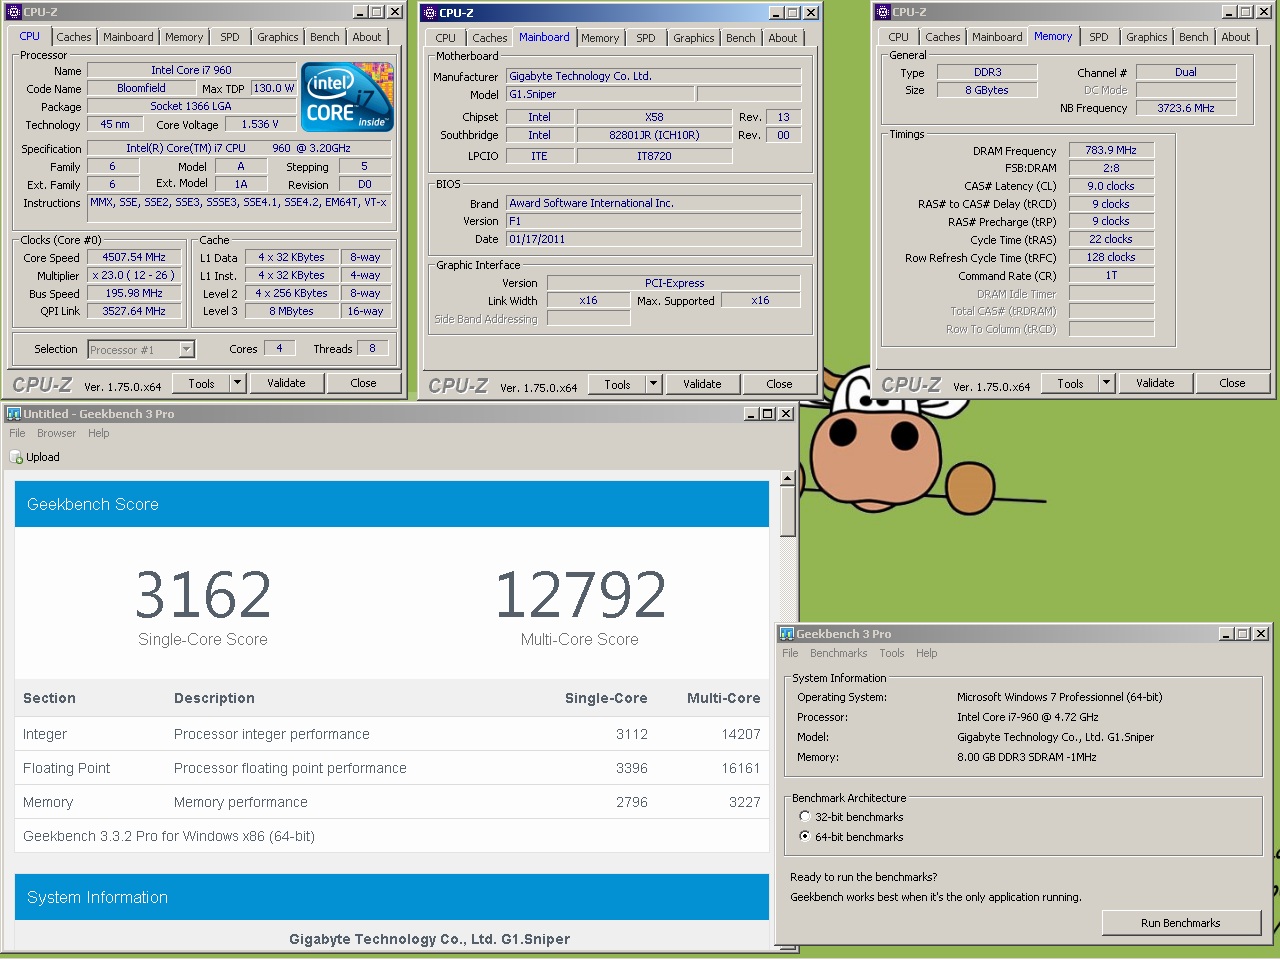Click Close button in Memory window
The width and height of the screenshot is (1280, 960).
pyautogui.click(x=1232, y=383)
